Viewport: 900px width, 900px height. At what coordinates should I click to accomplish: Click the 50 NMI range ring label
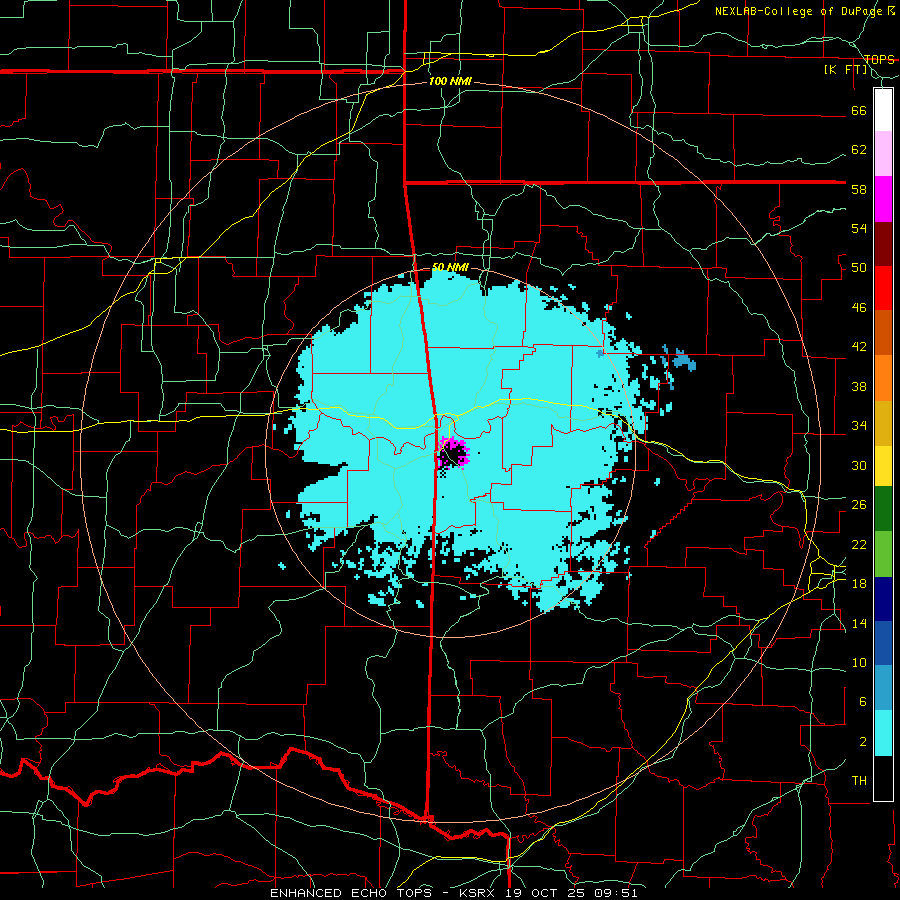pos(450,267)
